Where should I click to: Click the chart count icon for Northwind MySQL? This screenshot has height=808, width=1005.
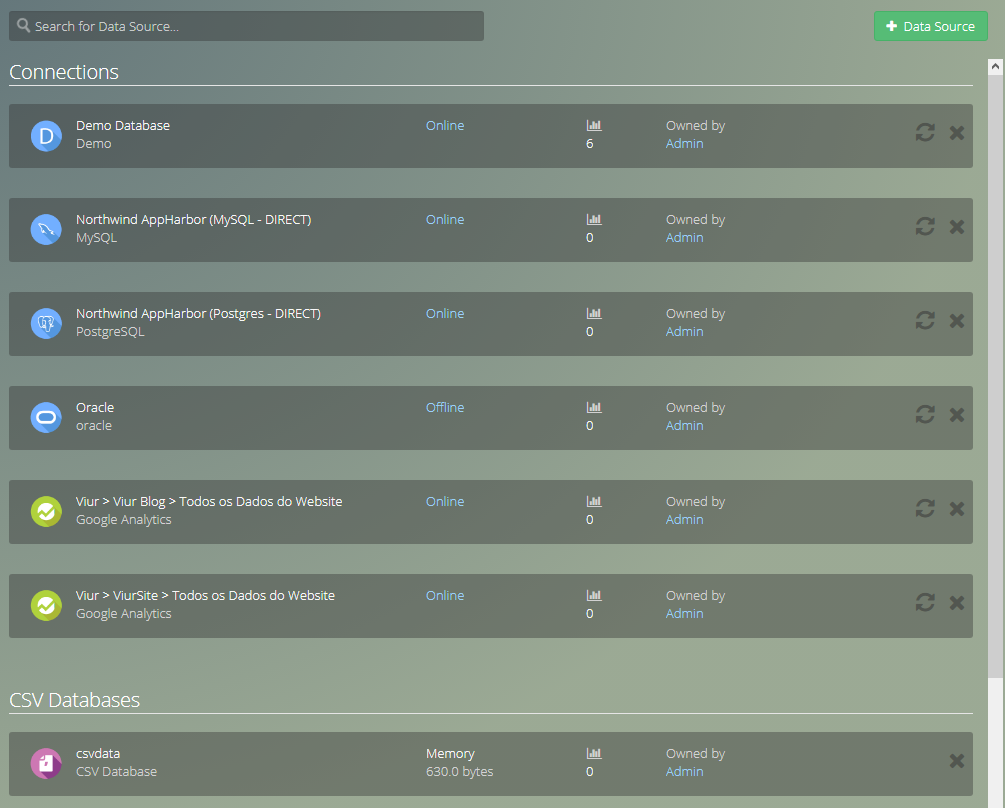(x=594, y=219)
